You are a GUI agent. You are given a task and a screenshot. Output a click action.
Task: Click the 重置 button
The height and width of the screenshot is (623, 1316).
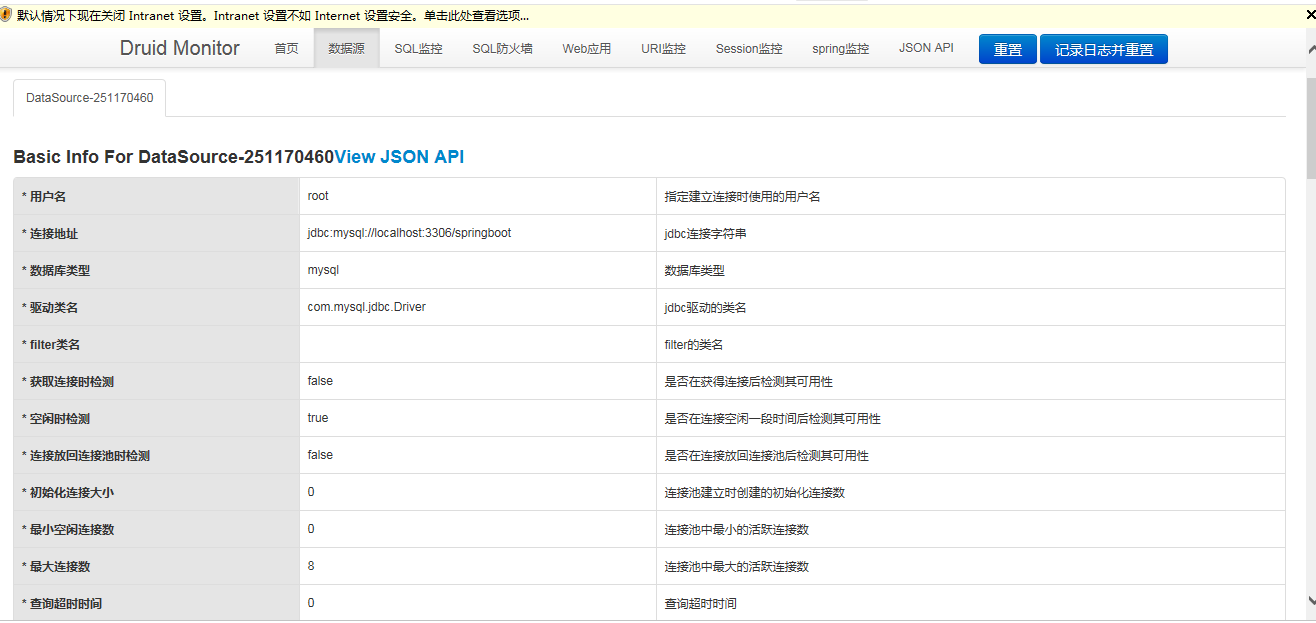click(x=1008, y=49)
